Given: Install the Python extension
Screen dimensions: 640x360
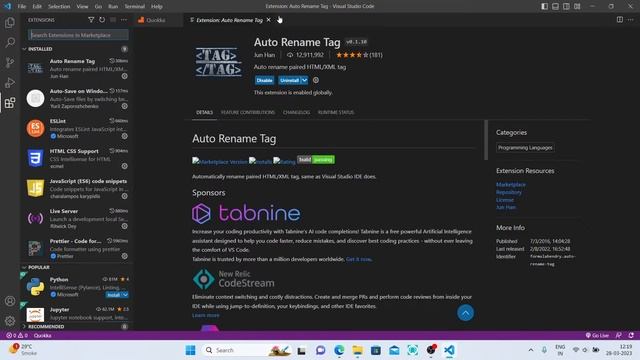Looking at the screenshot, I should pos(114,295).
